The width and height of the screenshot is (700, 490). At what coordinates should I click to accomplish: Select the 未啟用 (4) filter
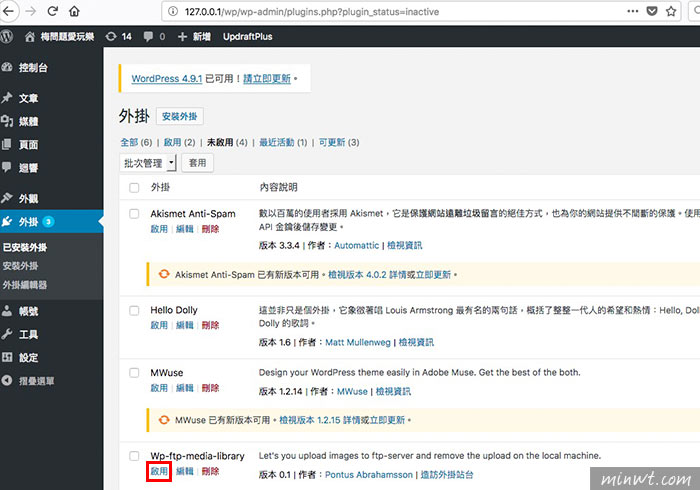[x=227, y=142]
